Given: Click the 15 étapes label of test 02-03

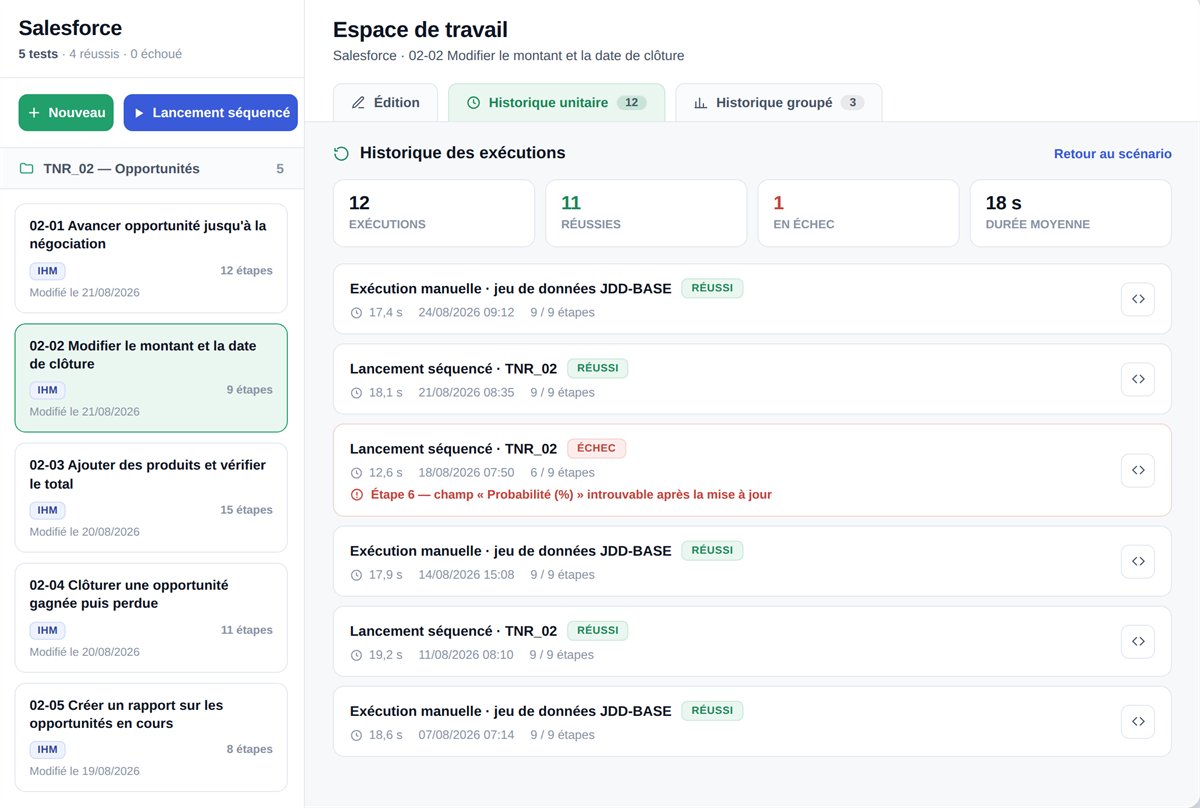Looking at the screenshot, I should 246,510.
